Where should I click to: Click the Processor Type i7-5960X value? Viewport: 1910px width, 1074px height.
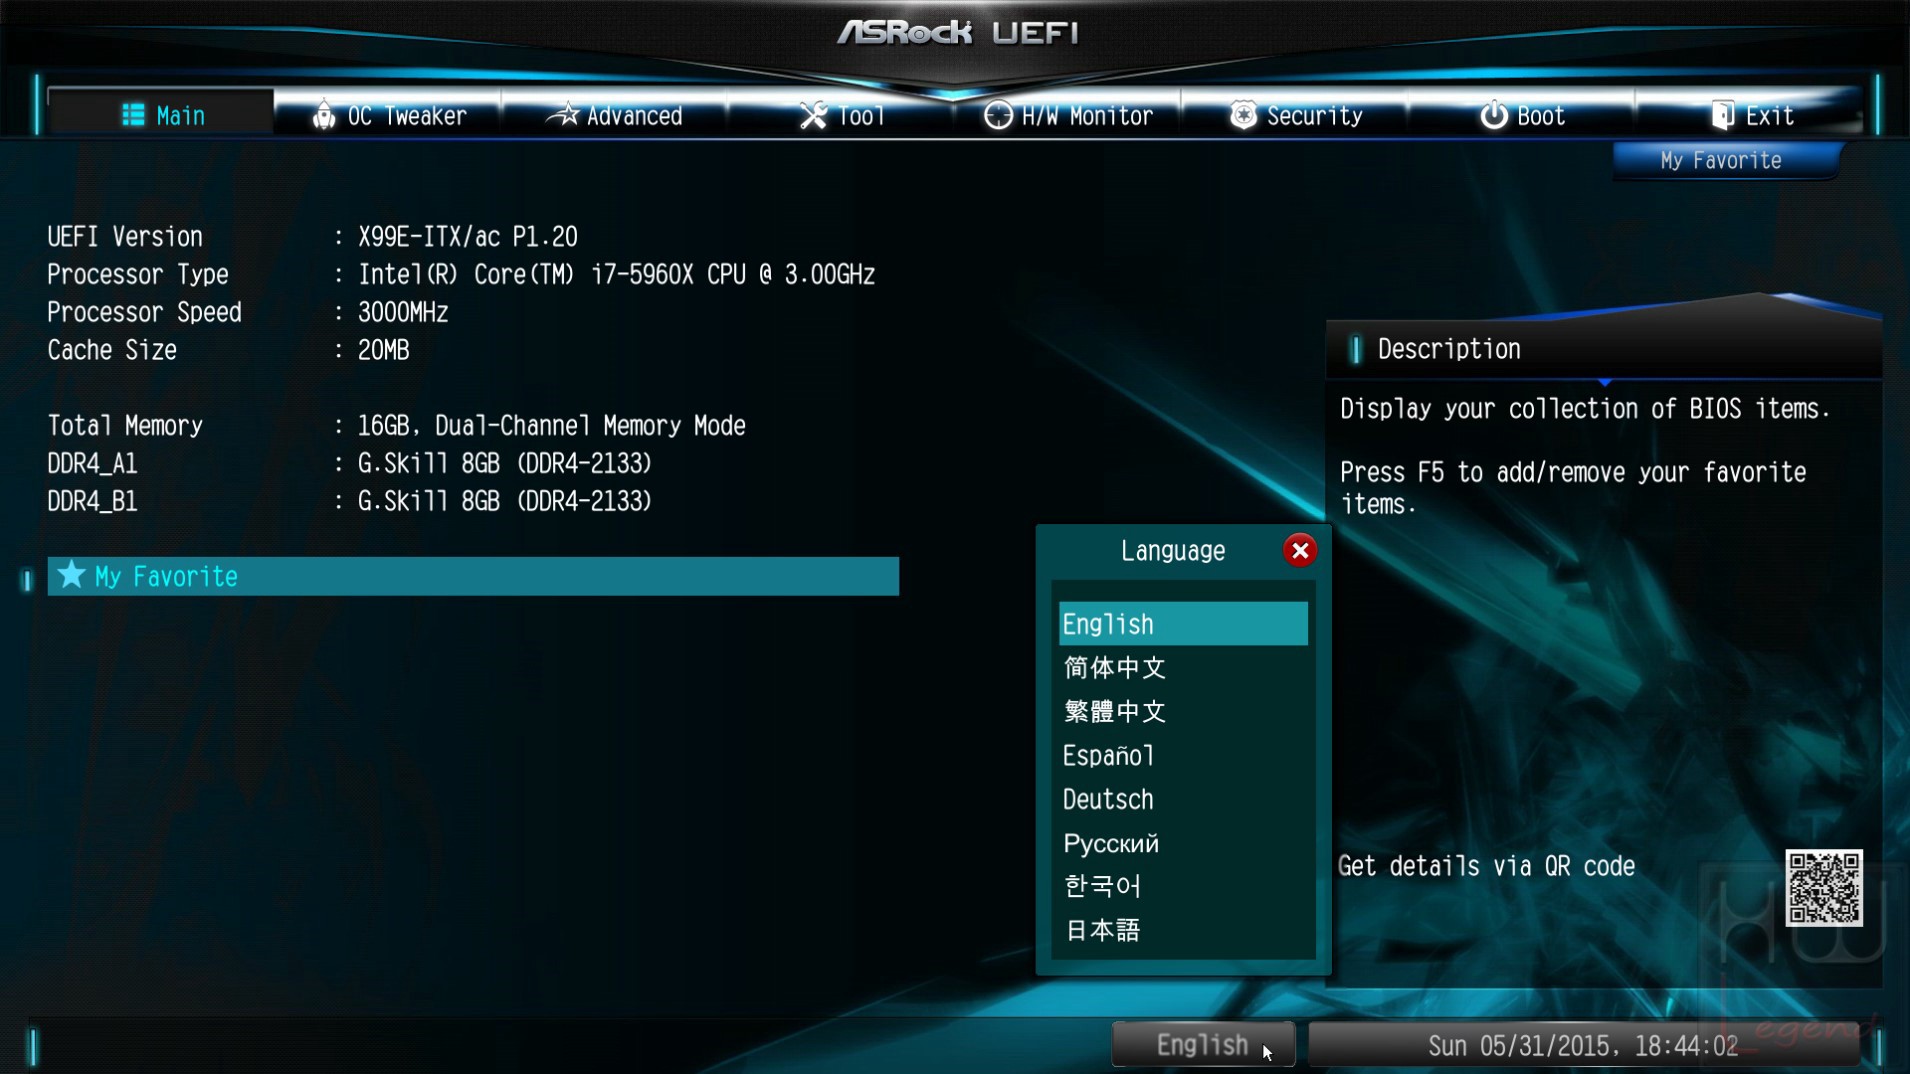point(616,275)
